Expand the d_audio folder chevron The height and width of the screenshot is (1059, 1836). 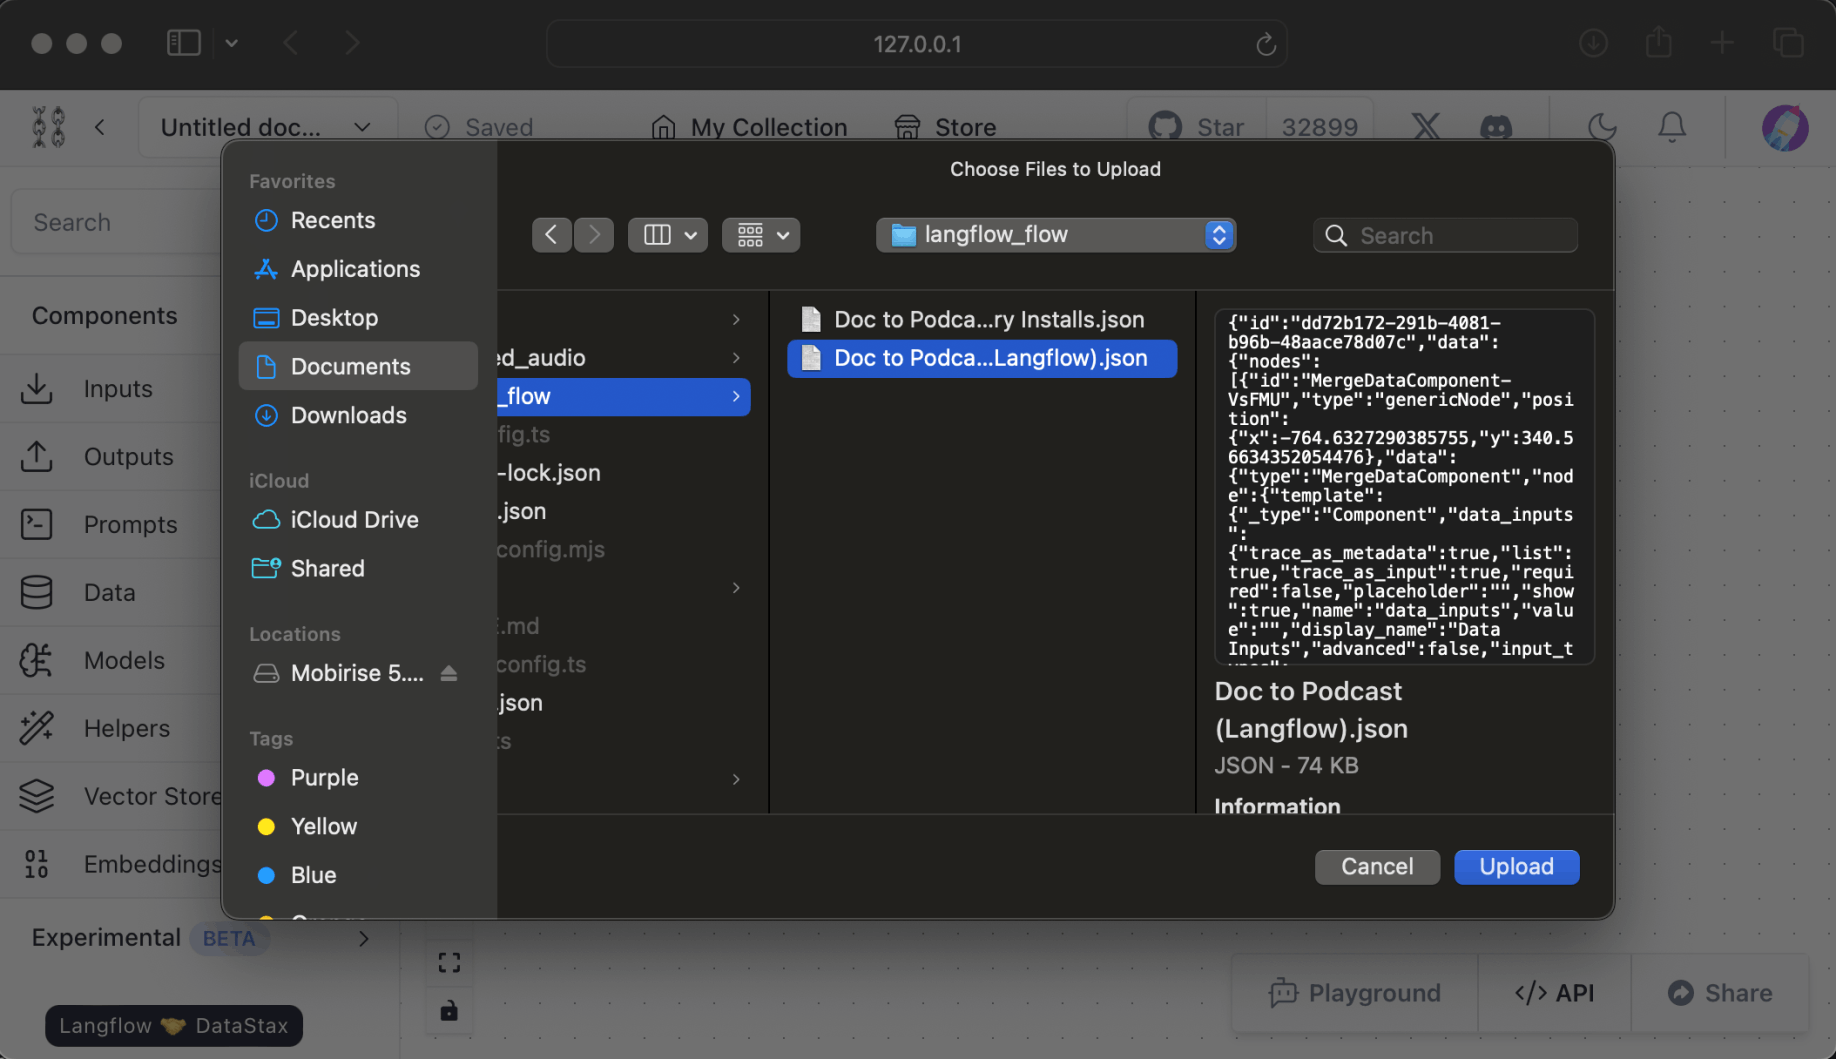tap(736, 358)
